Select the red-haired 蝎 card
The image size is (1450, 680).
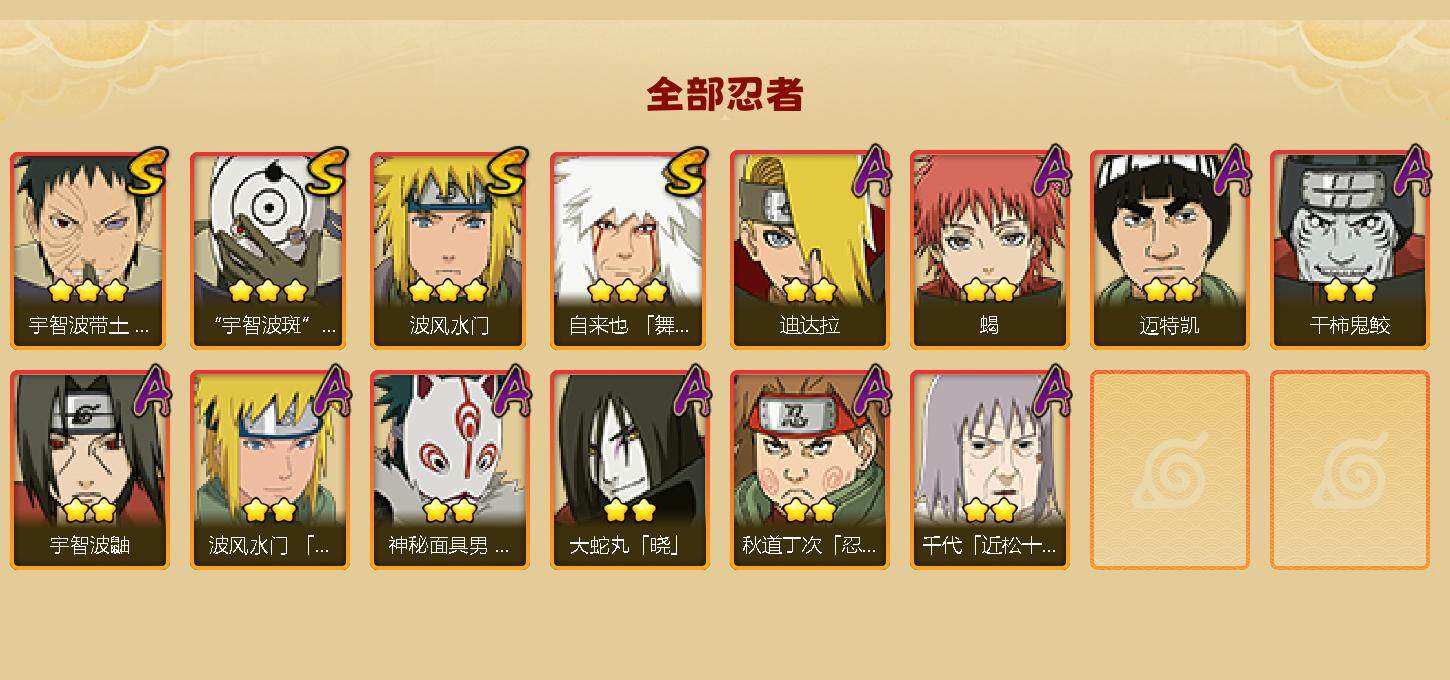pos(990,250)
